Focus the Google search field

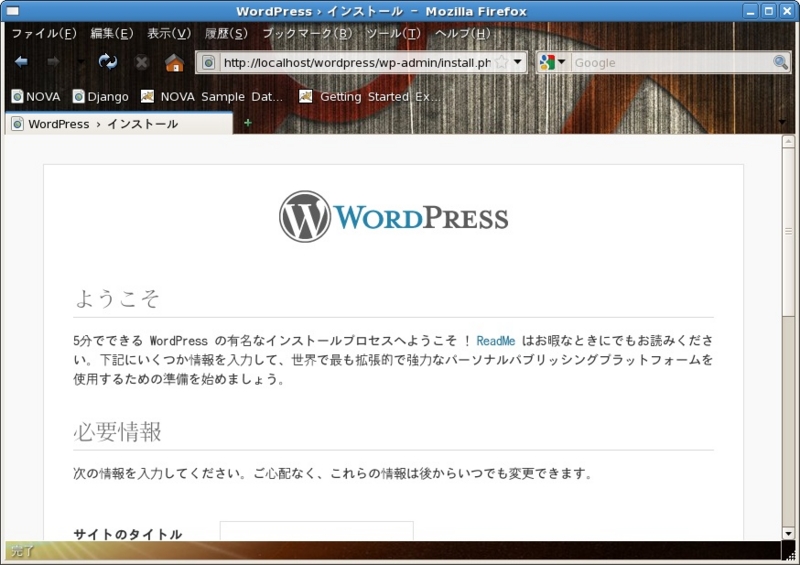672,63
